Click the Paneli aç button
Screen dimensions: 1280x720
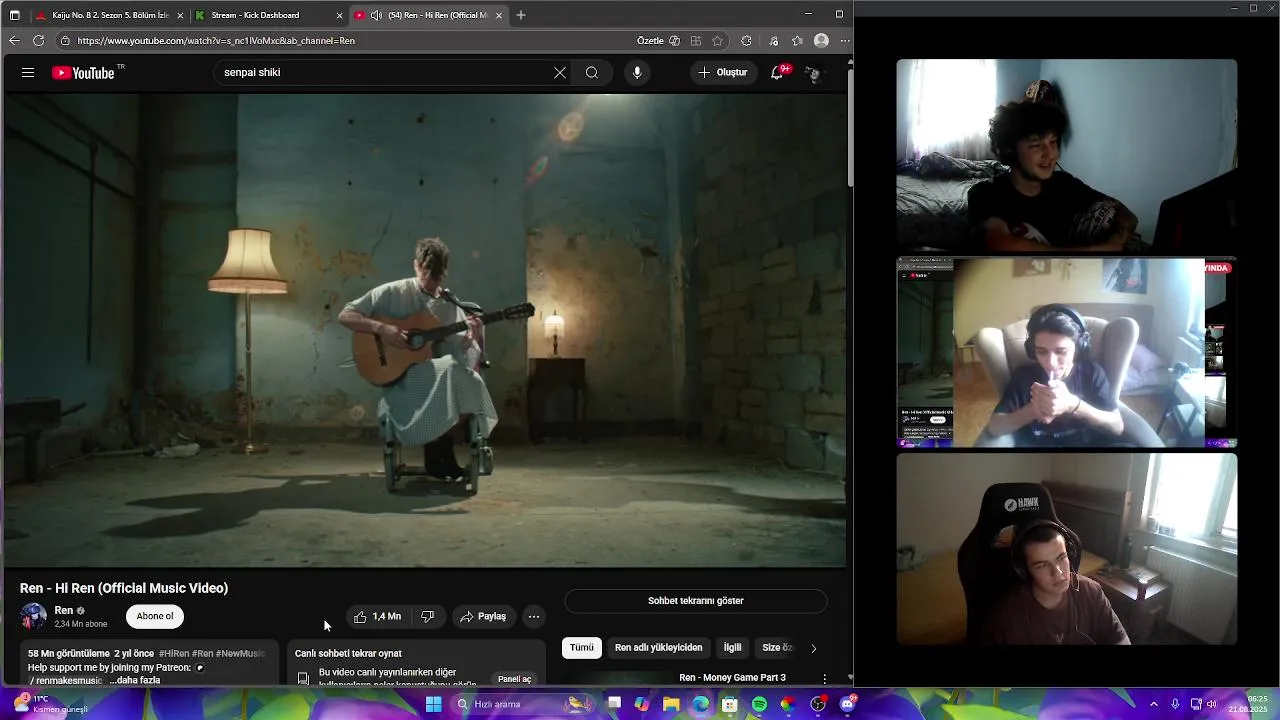click(515, 679)
